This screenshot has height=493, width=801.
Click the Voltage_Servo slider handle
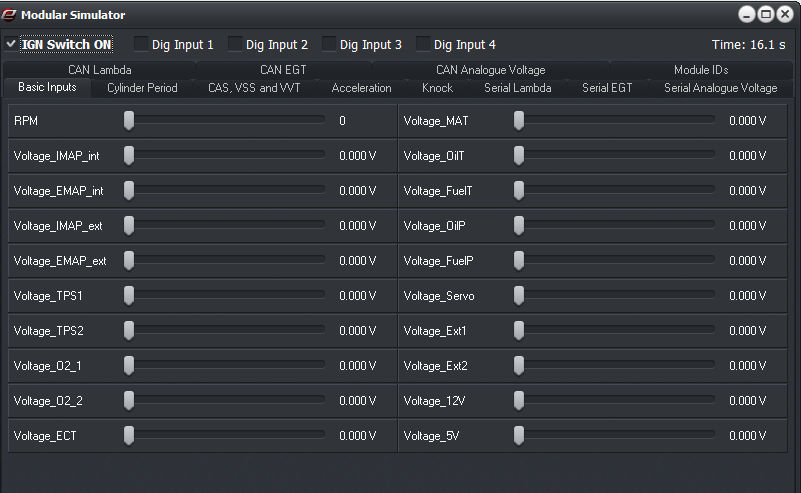519,295
